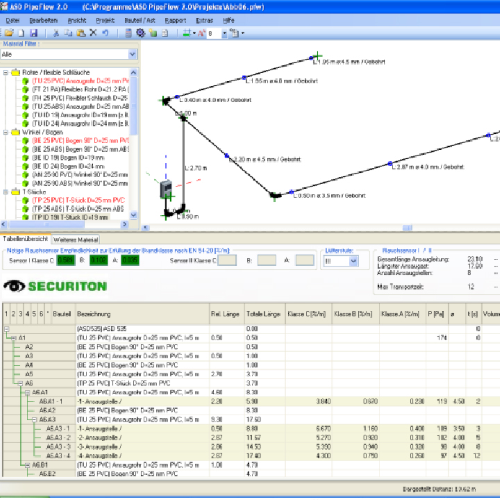Click the Undo arrow icon
The height and width of the screenshot is (500, 500).
105,33
